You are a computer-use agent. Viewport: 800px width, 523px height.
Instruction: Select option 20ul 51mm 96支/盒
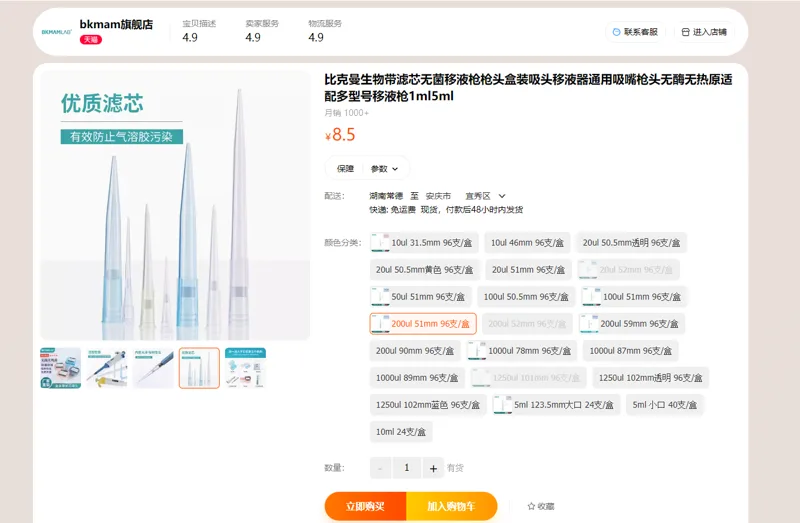click(528, 269)
